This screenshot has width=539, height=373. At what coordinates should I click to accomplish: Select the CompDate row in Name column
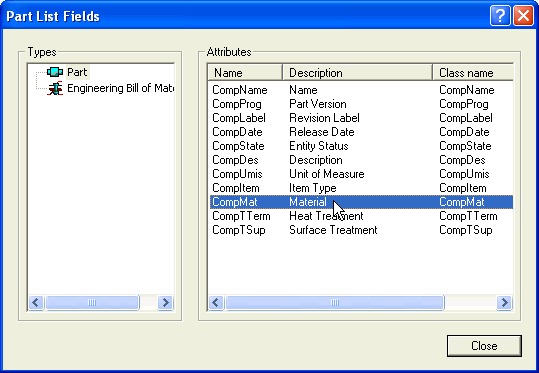pos(237,132)
